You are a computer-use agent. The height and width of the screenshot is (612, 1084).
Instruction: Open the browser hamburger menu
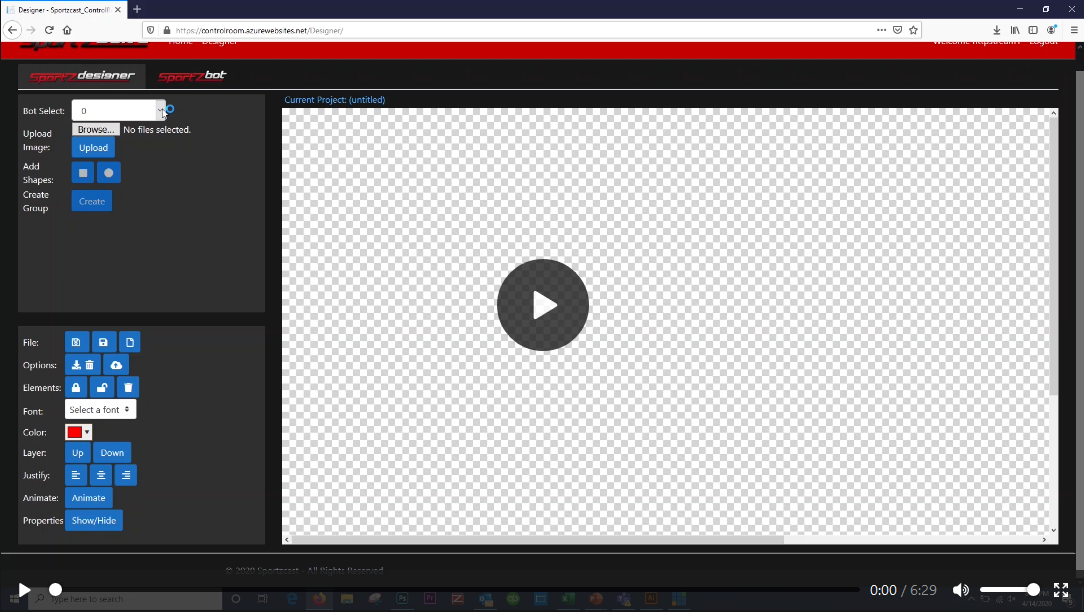pos(1074,30)
